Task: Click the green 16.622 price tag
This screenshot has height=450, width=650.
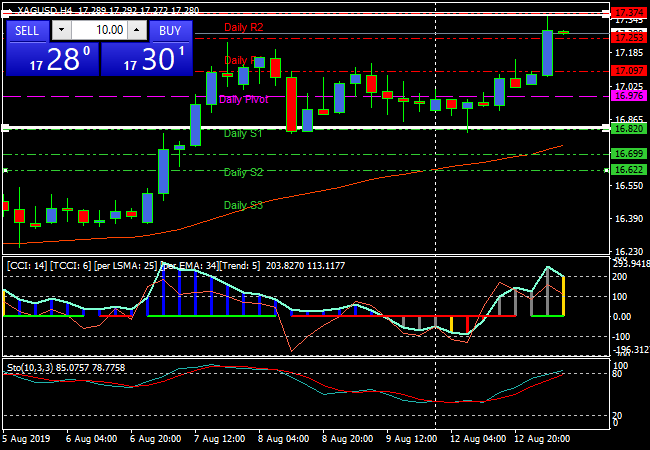Action: (x=629, y=170)
